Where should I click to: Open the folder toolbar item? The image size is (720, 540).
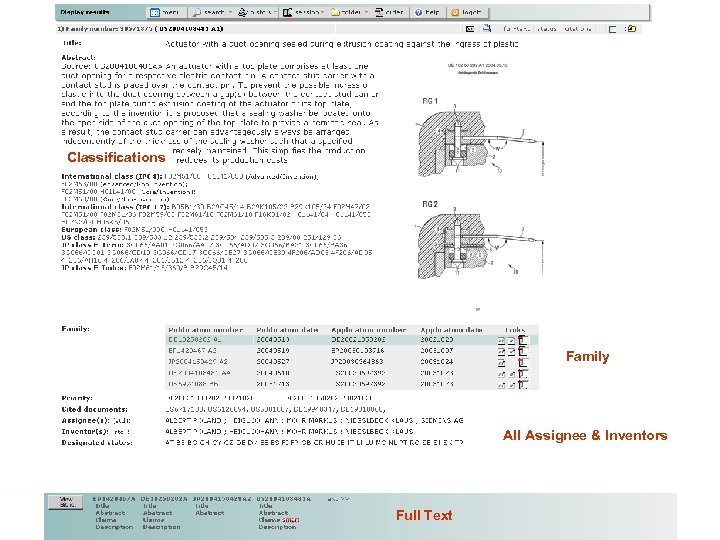pos(346,12)
